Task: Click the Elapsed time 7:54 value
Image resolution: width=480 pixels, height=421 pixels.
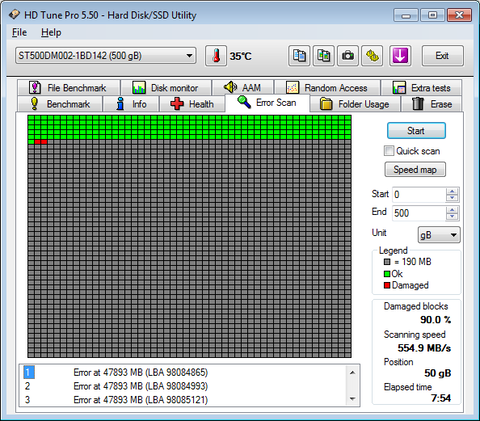Action: pyautogui.click(x=441, y=398)
